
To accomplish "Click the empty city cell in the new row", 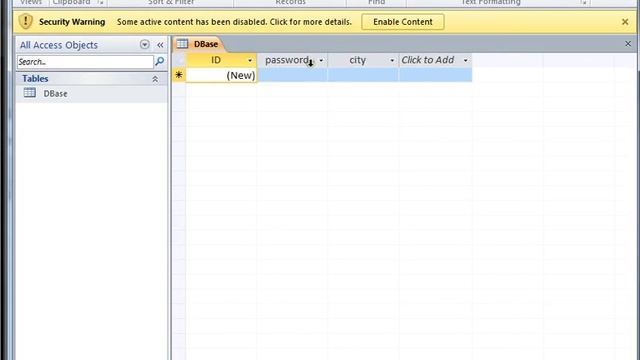I will pyautogui.click(x=363, y=75).
